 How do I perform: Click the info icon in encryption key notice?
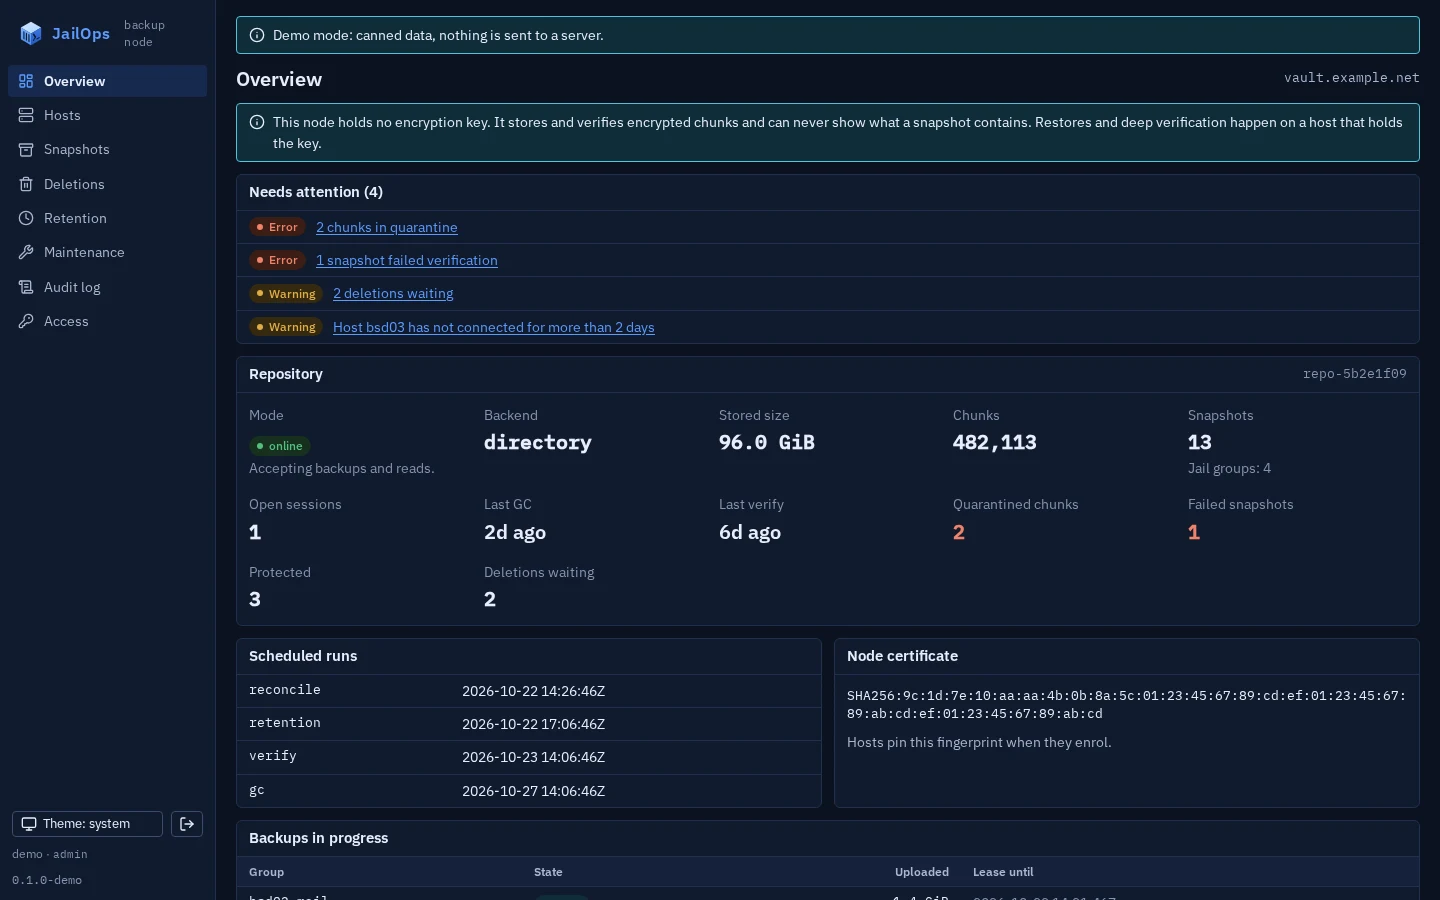pyautogui.click(x=257, y=122)
